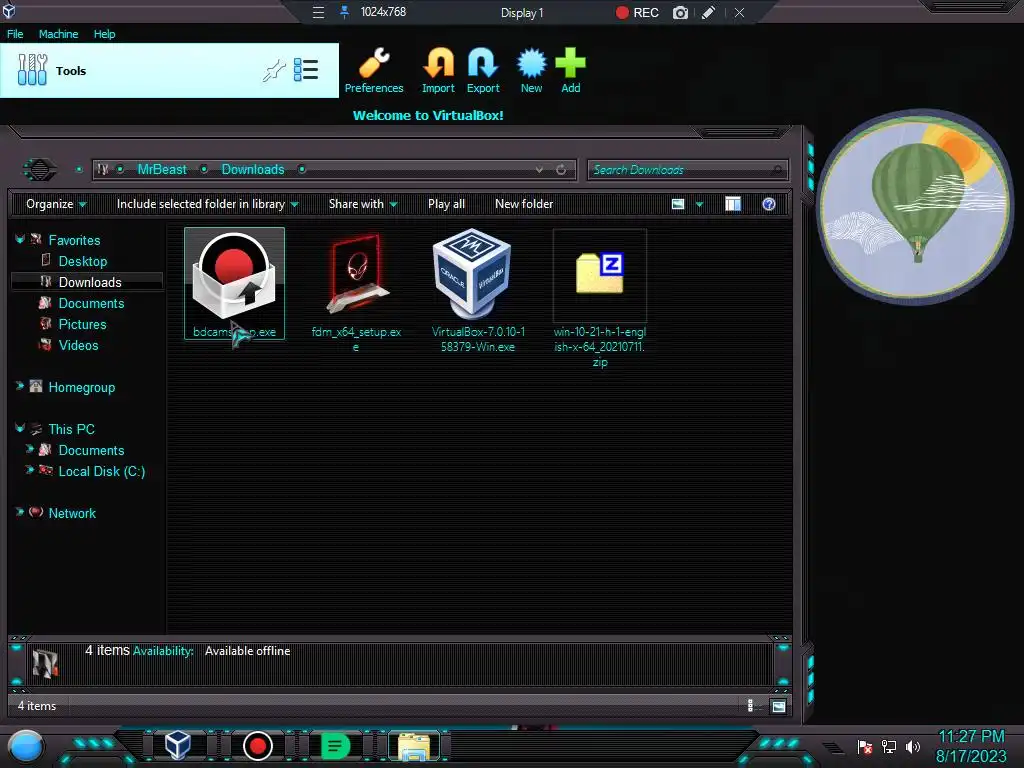Select Pictures under Favorites
This screenshot has width=1024, height=768.
click(x=82, y=324)
